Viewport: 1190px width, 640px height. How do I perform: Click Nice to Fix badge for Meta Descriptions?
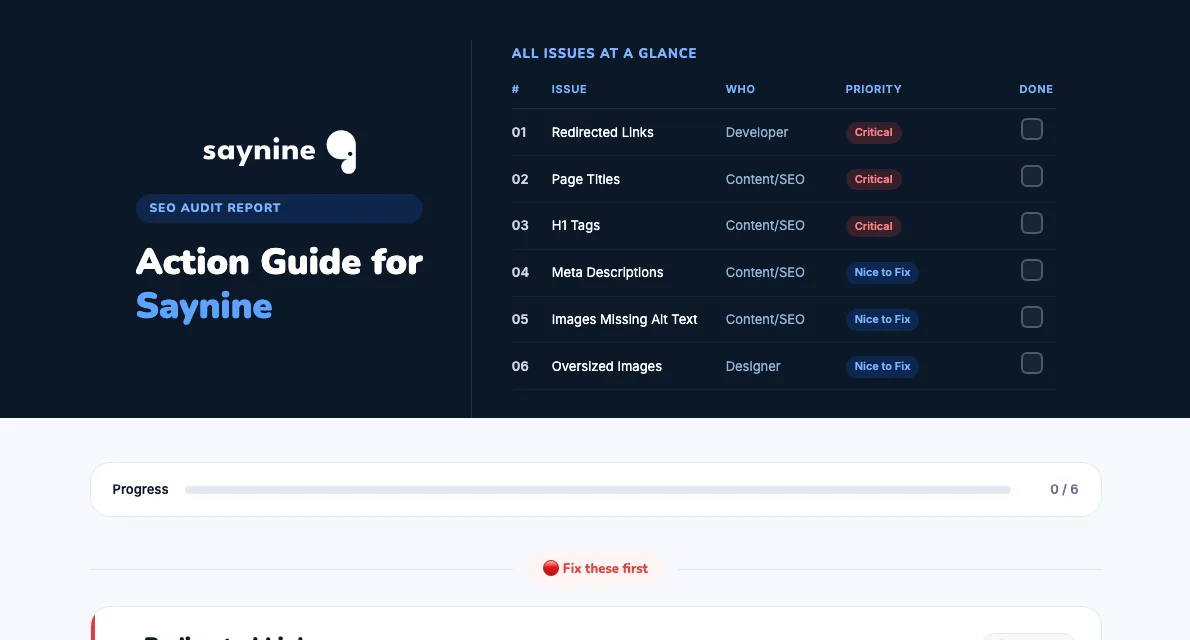(x=882, y=273)
